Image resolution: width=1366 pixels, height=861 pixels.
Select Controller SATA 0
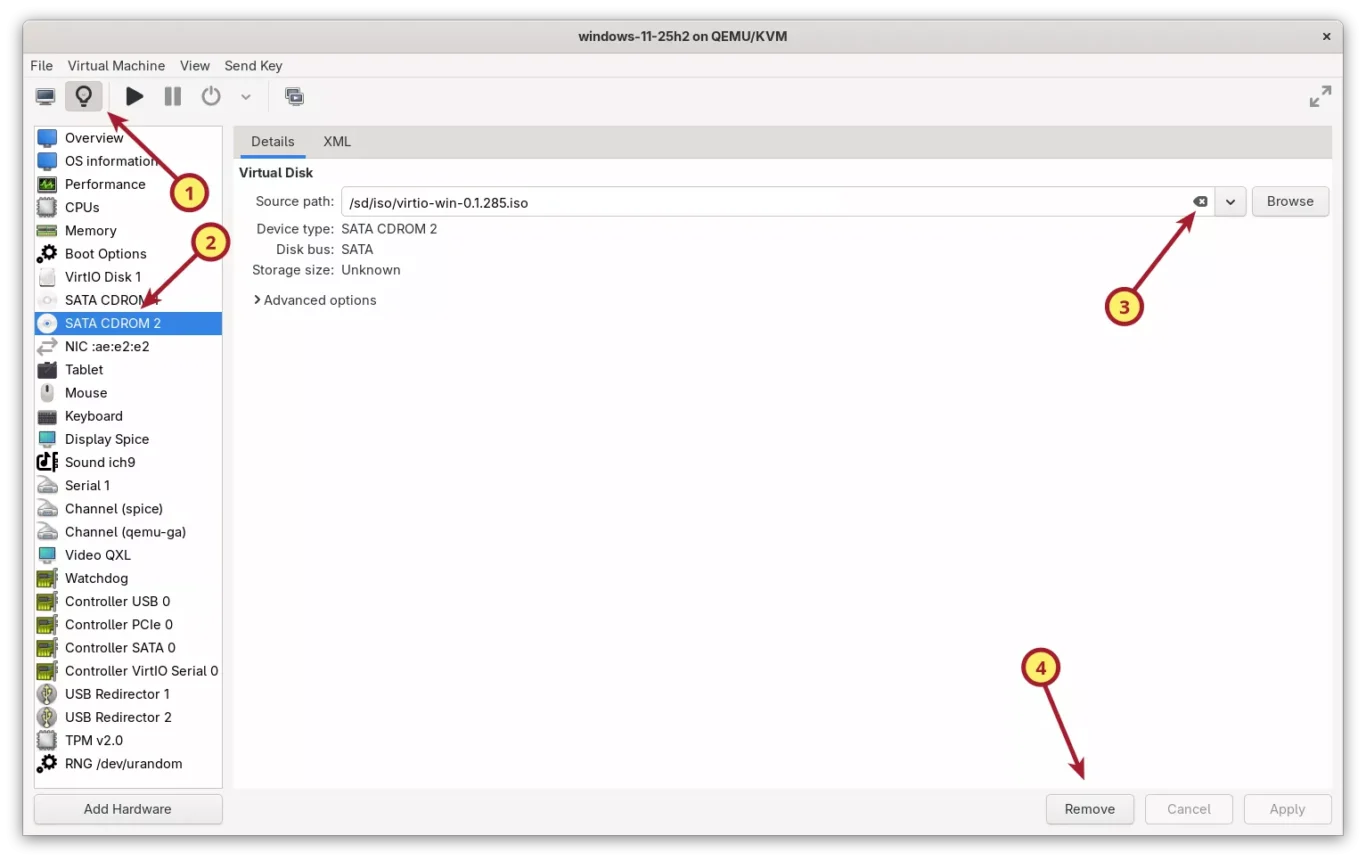pos(128,647)
